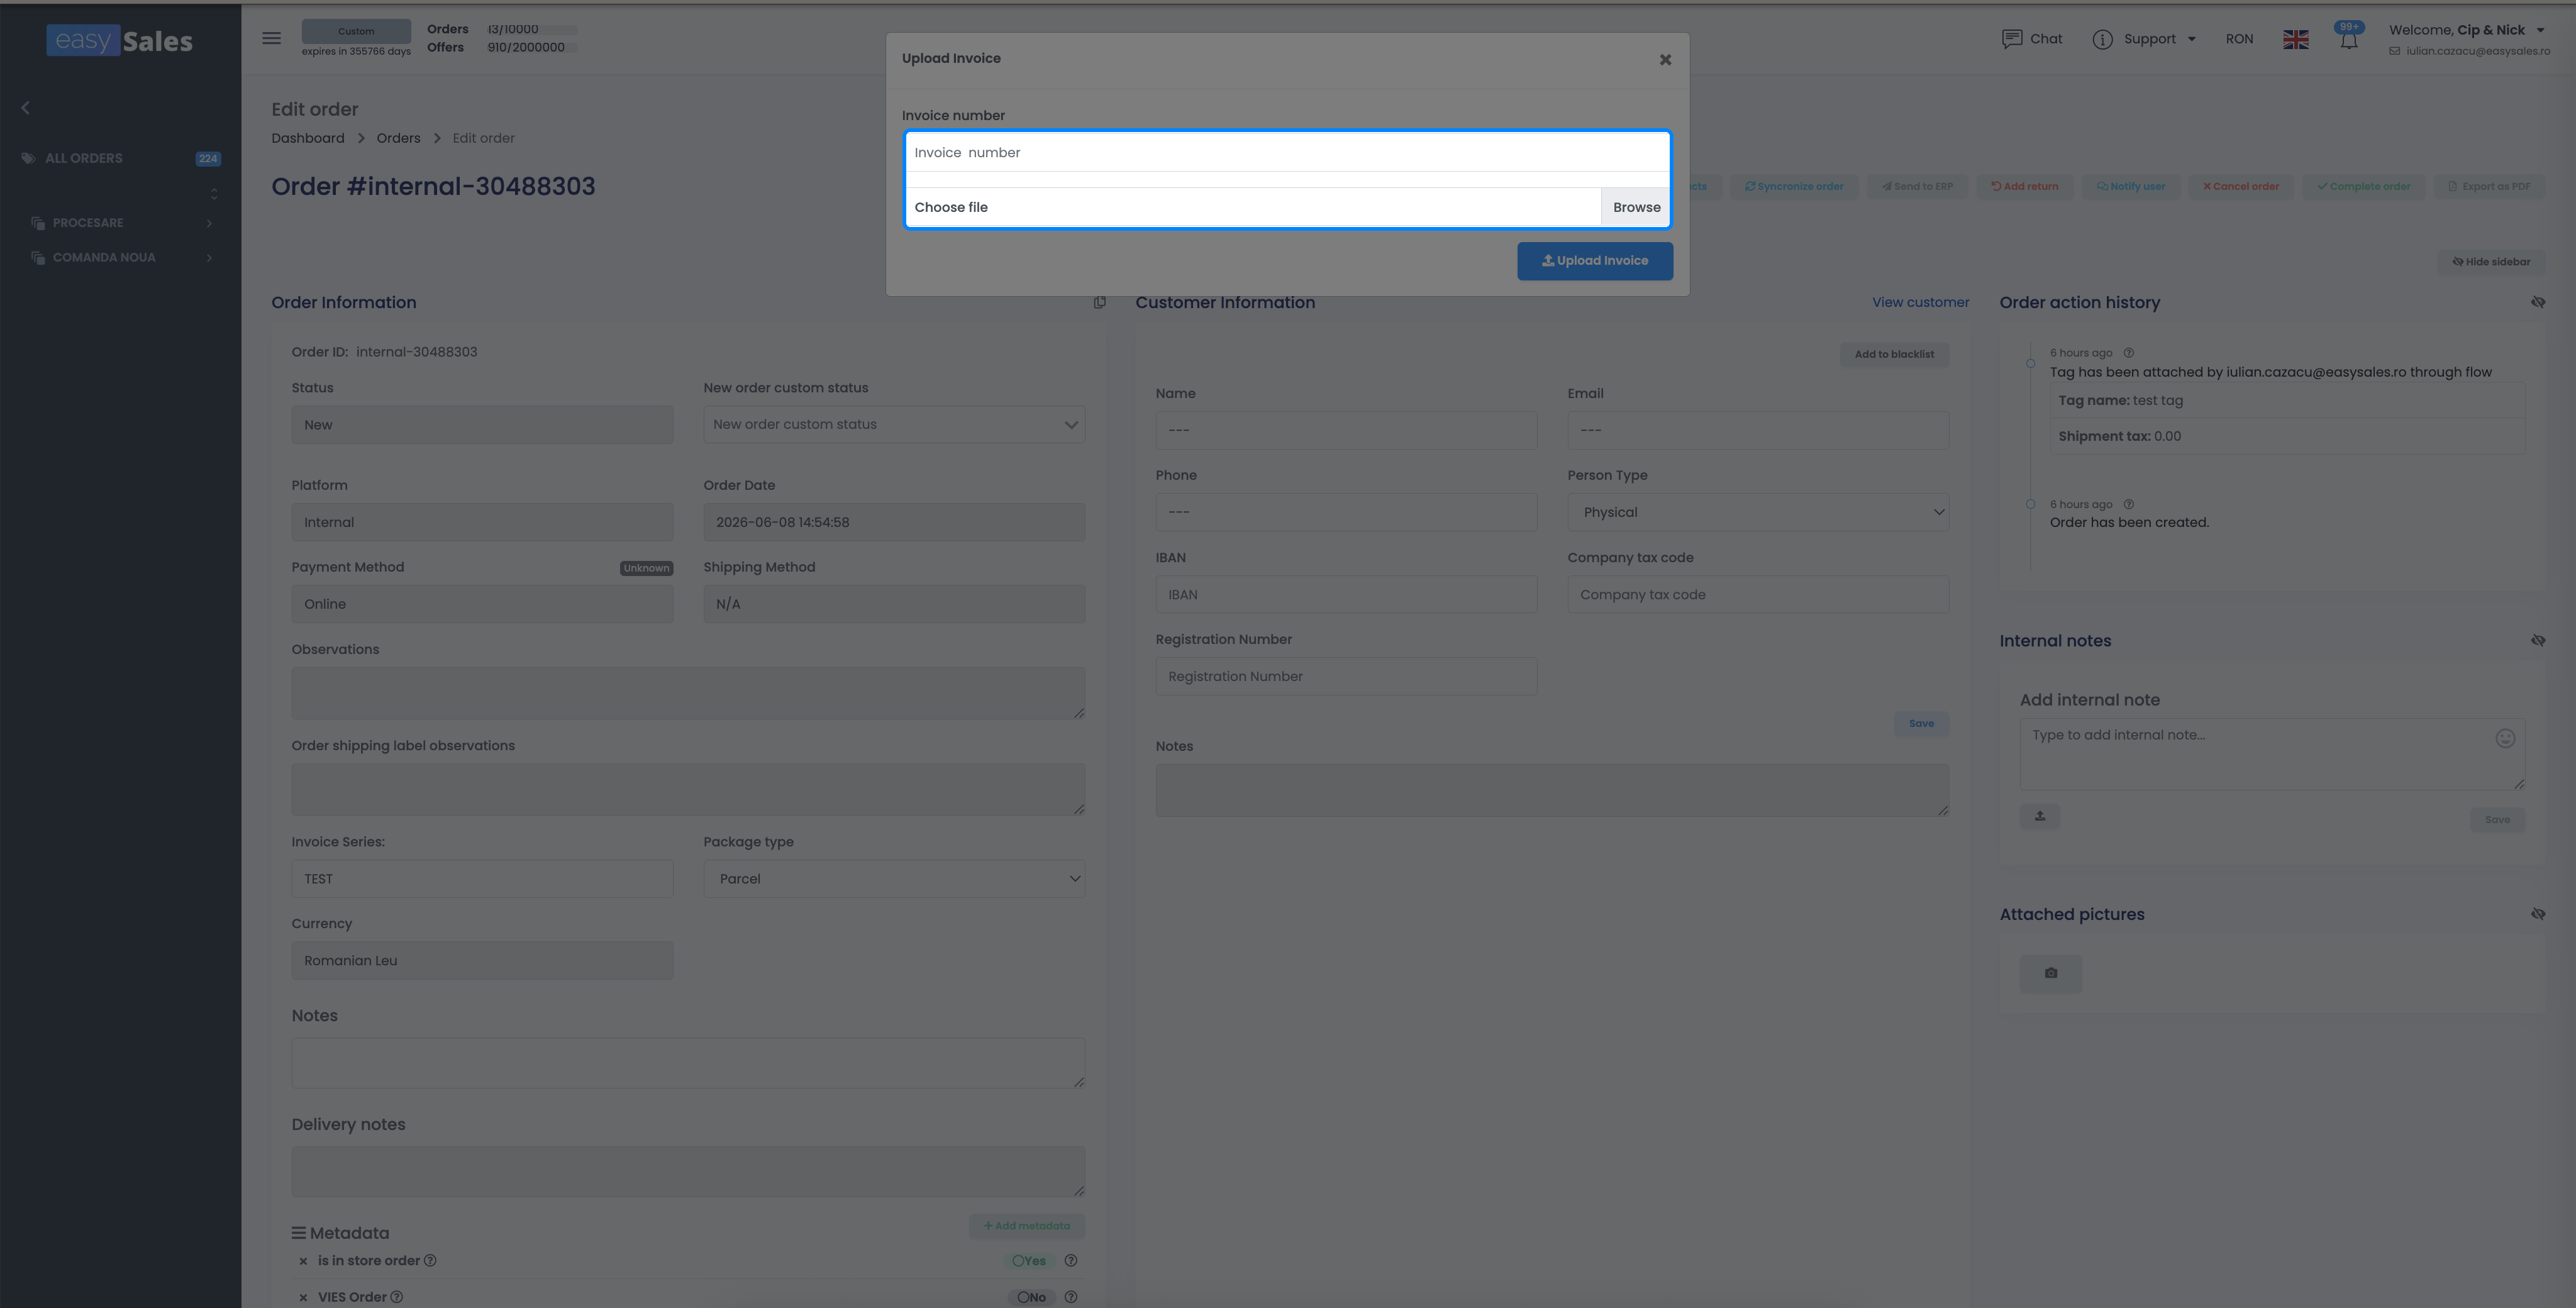Copy order information icon
Viewport: 2576px width, 1308px height.
click(1099, 303)
